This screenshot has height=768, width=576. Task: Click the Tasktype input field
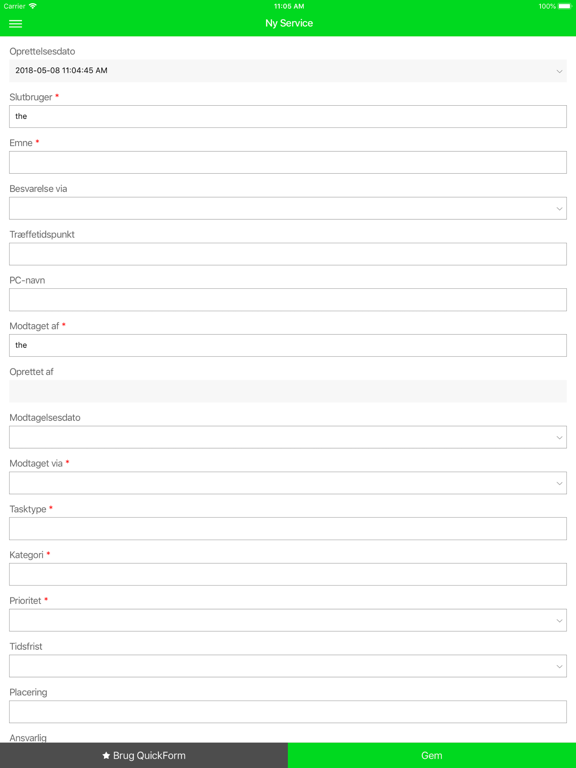(288, 528)
